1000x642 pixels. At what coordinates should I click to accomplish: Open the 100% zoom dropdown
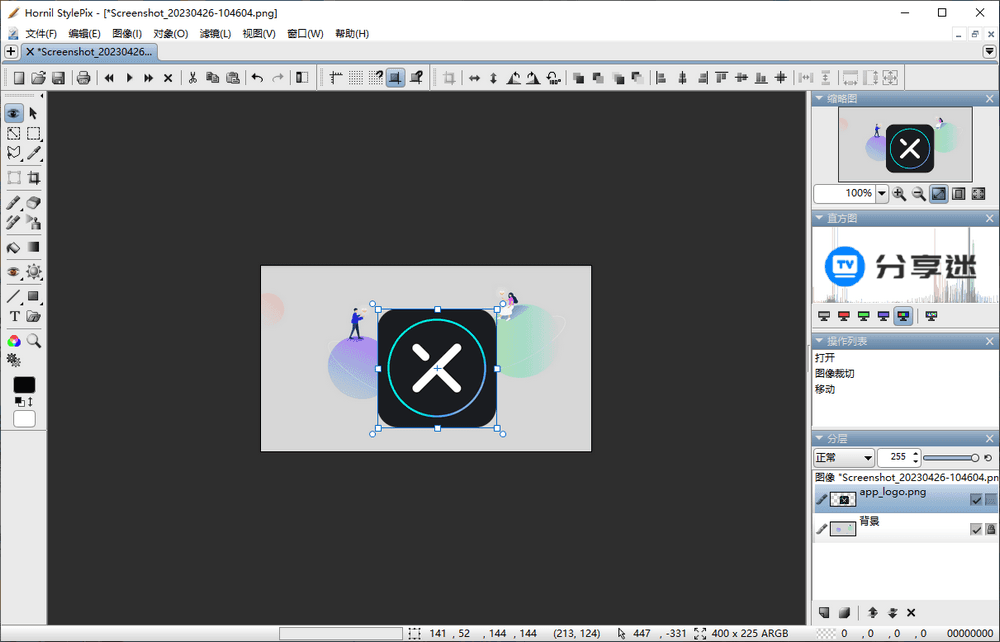tap(881, 193)
